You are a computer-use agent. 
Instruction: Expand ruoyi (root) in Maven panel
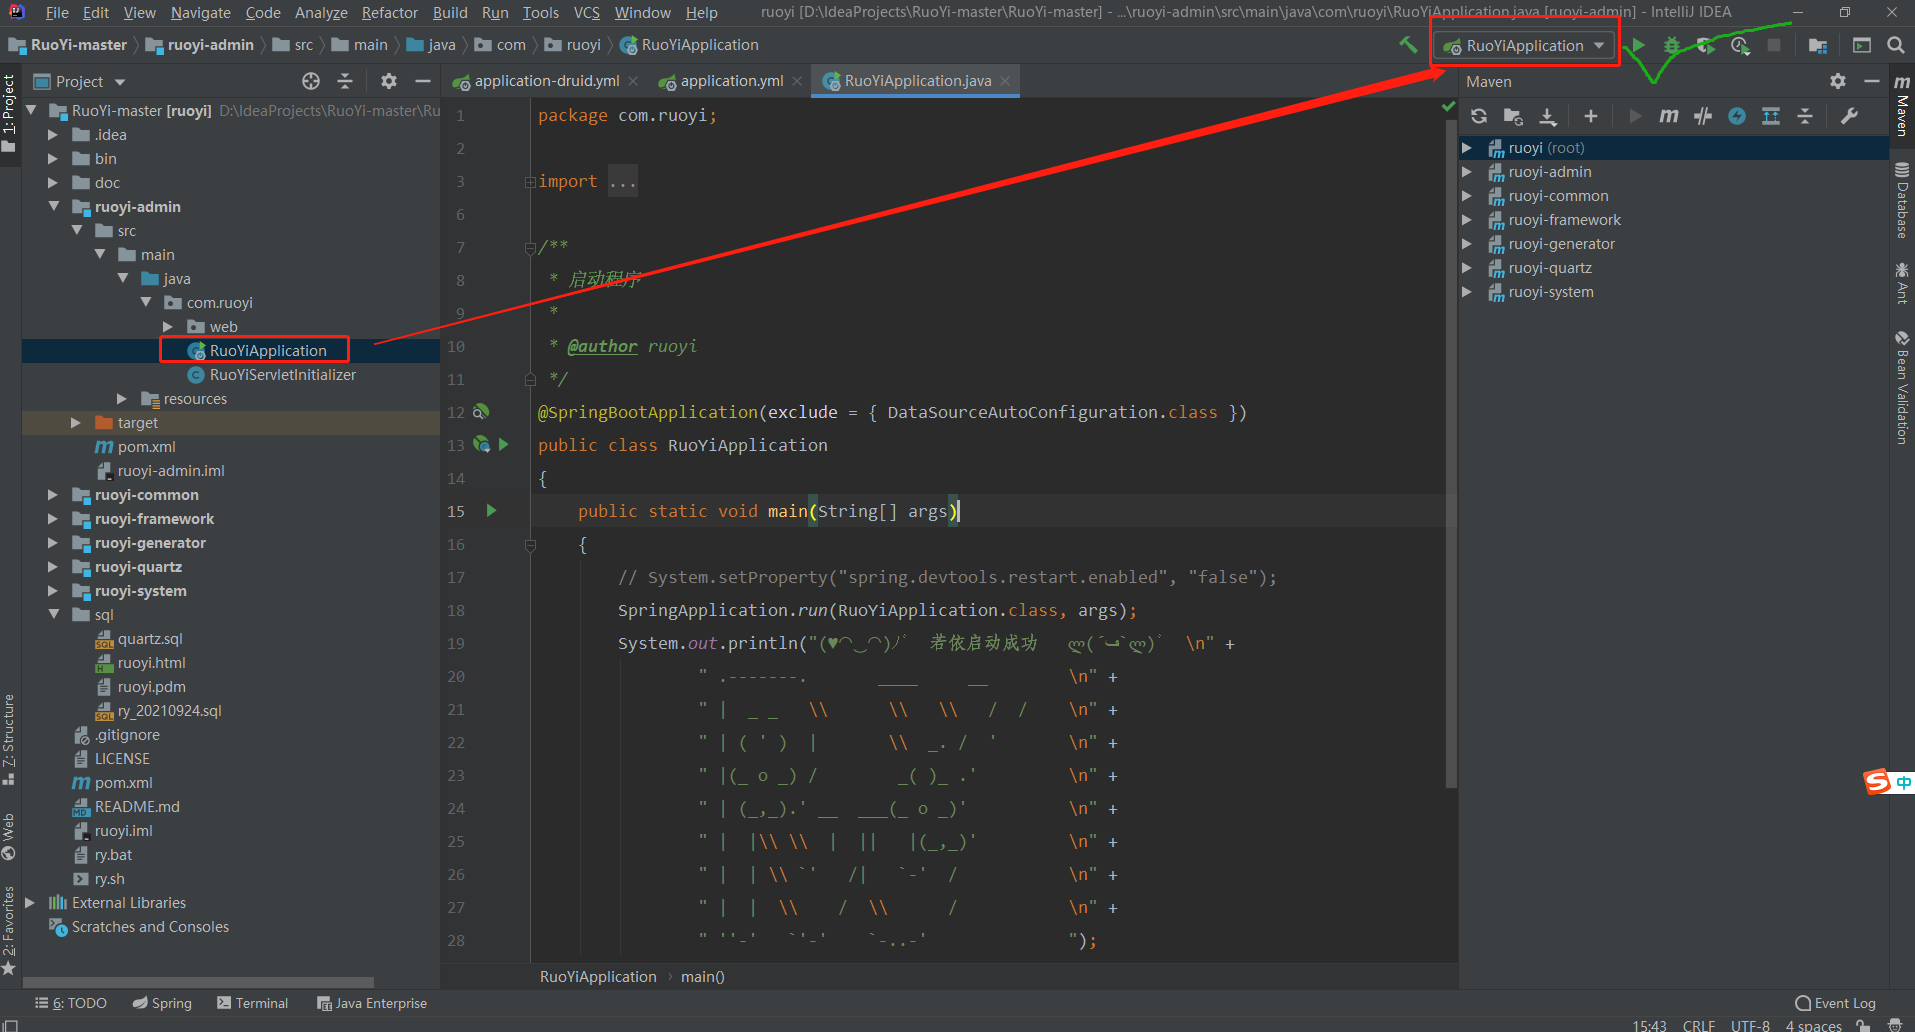pos(1467,148)
